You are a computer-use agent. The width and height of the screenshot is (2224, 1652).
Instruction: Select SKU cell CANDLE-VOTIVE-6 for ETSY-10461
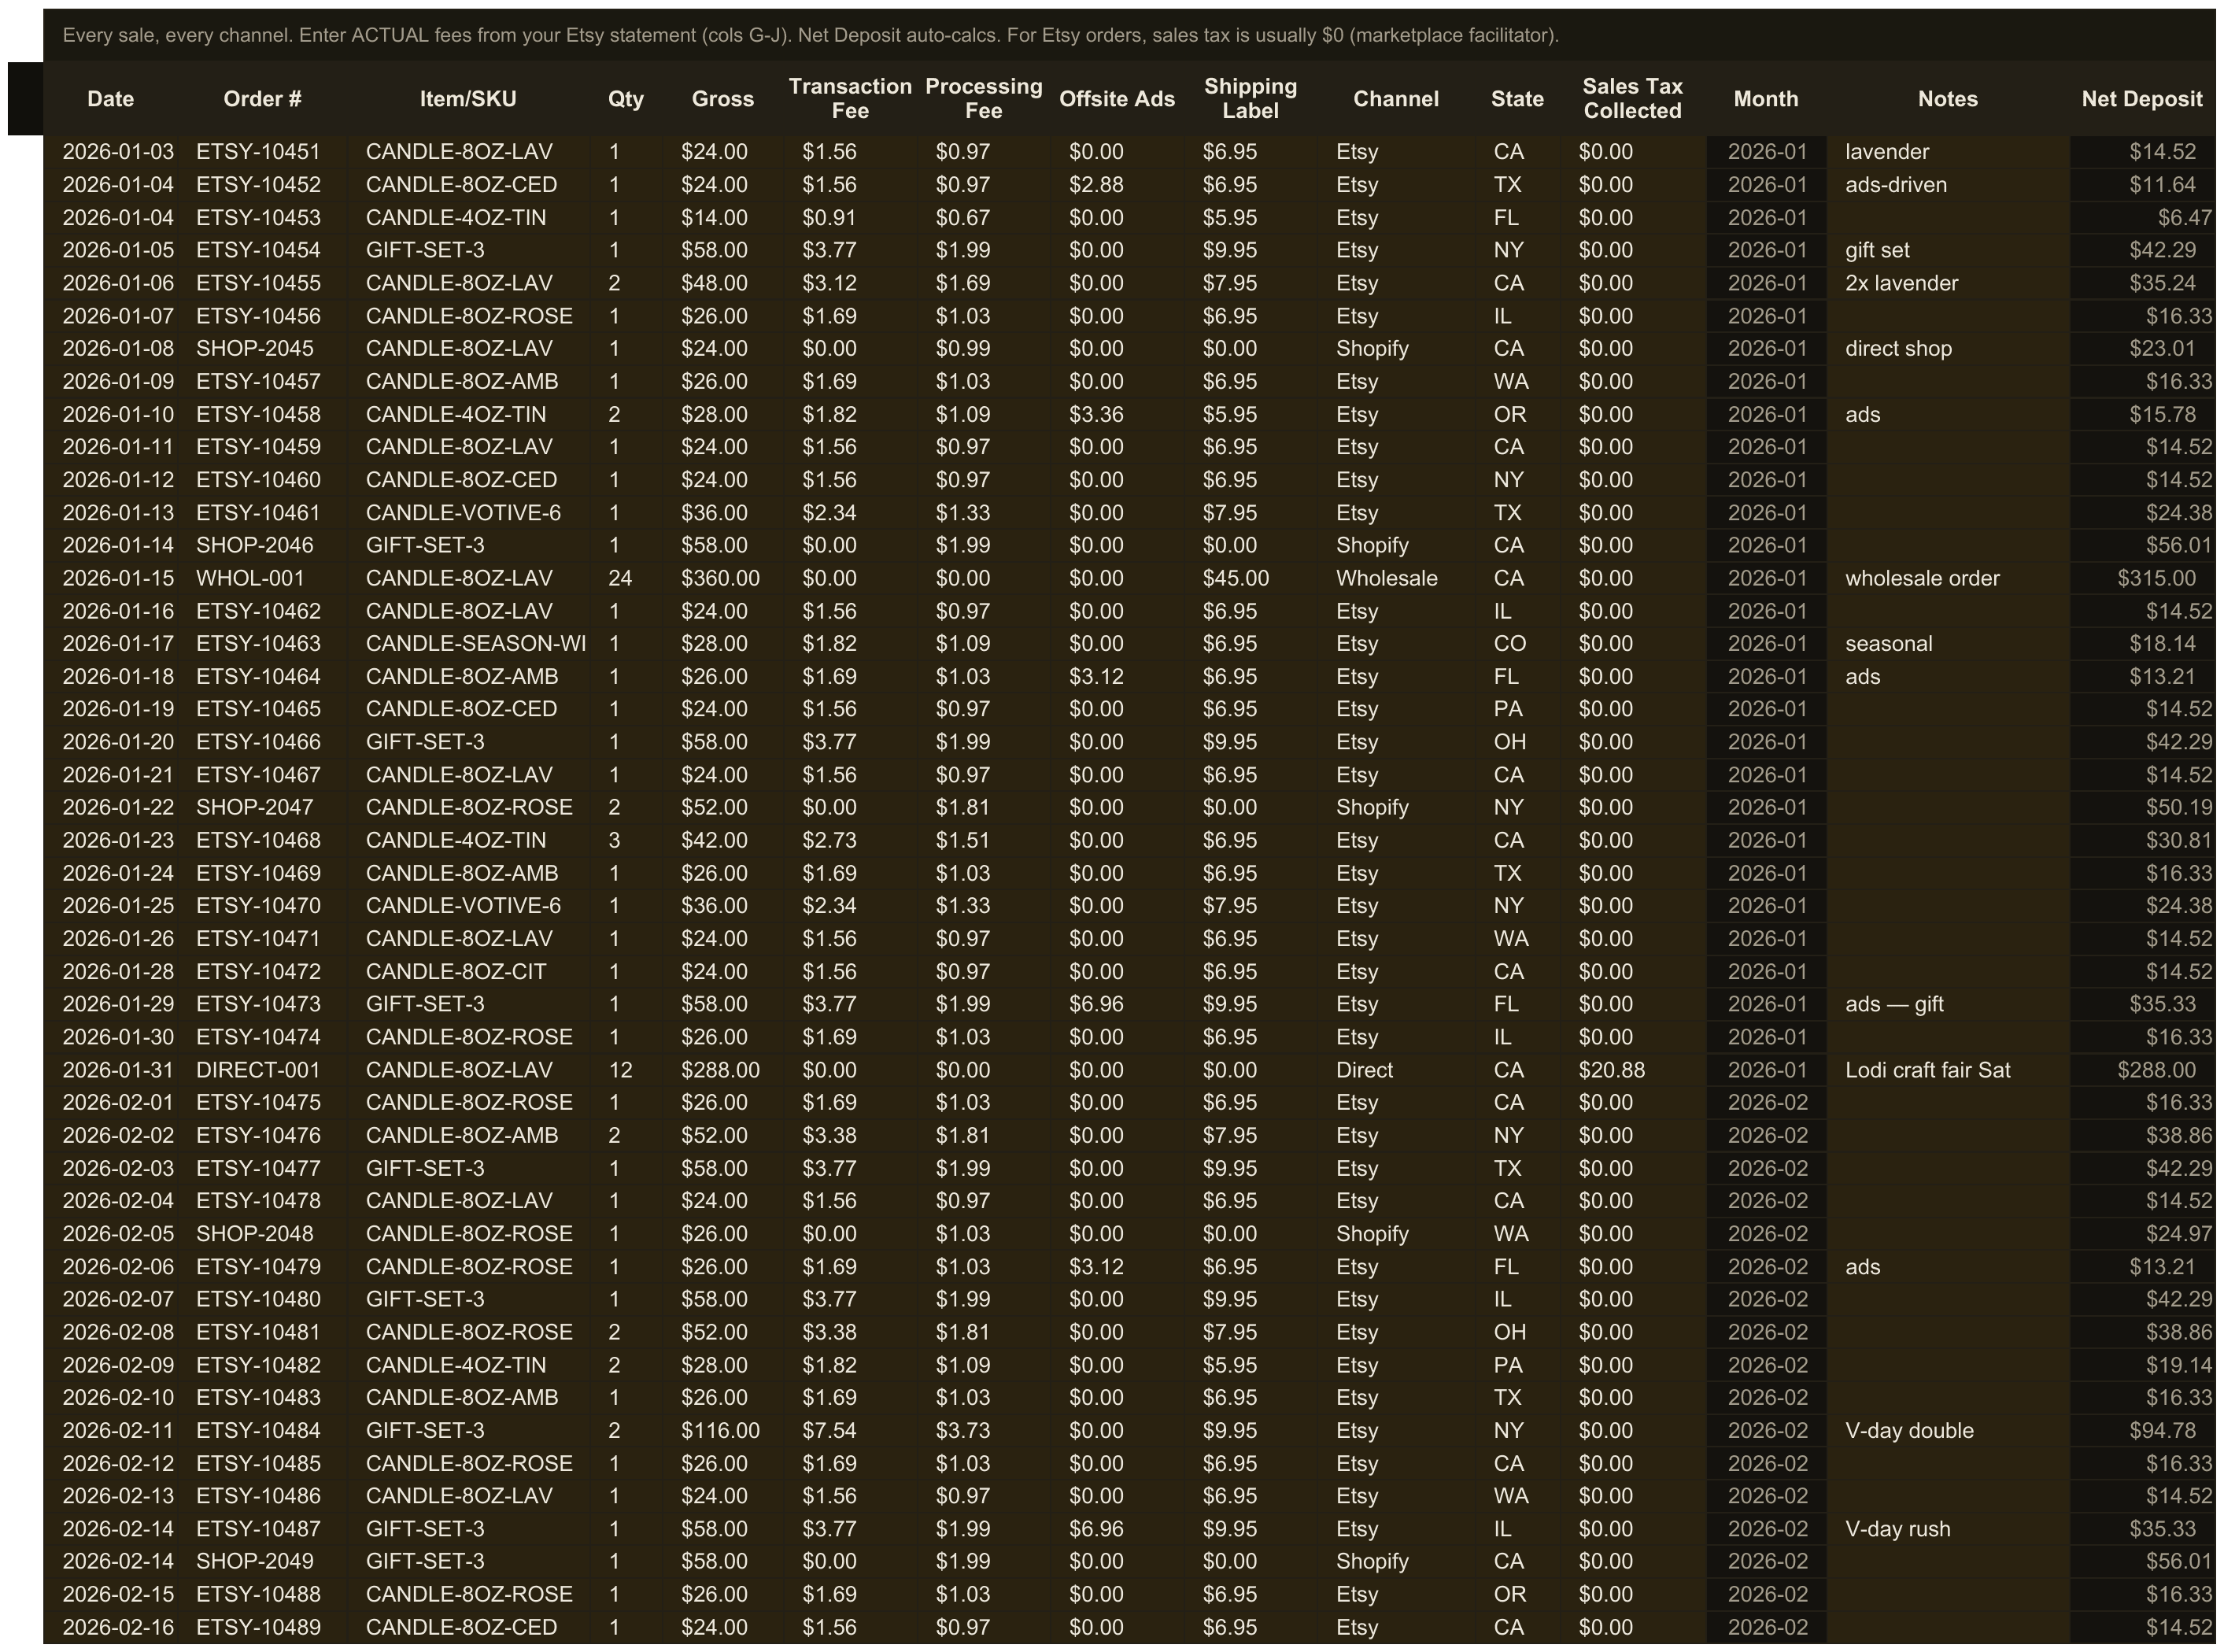click(x=468, y=513)
